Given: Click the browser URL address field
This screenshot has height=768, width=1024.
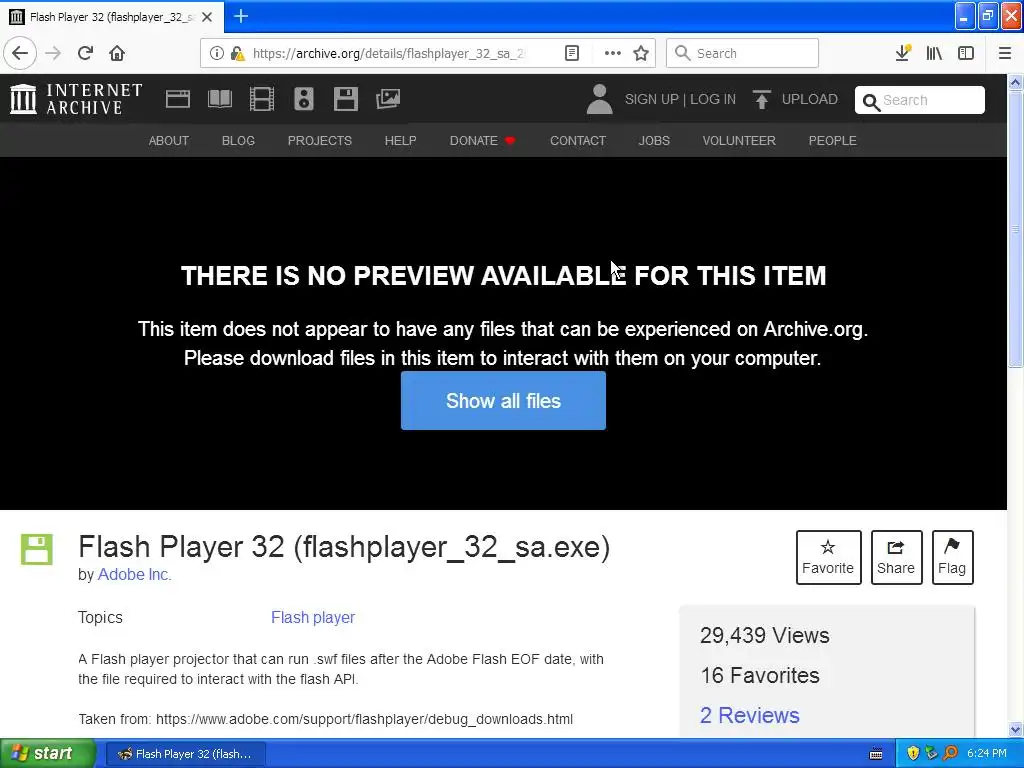Looking at the screenshot, I should 389,53.
